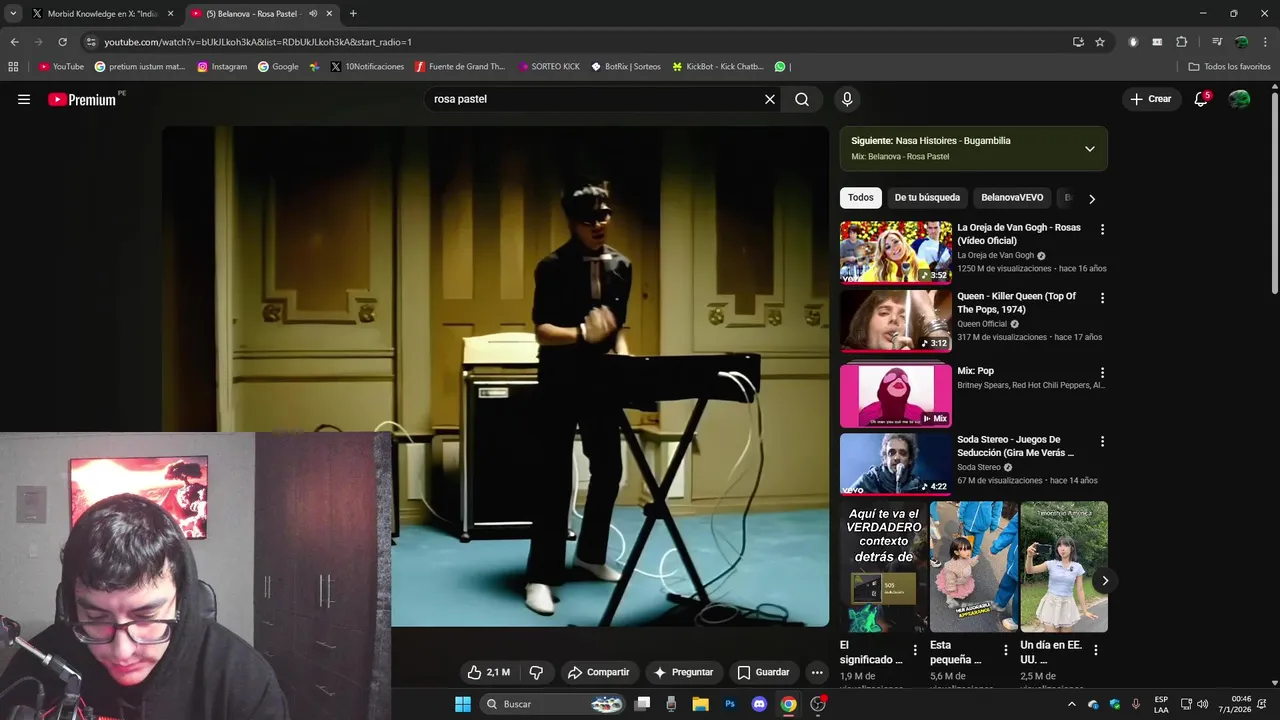Select the BelanovaVEVO chip
The image size is (1280, 720).
1012,198
